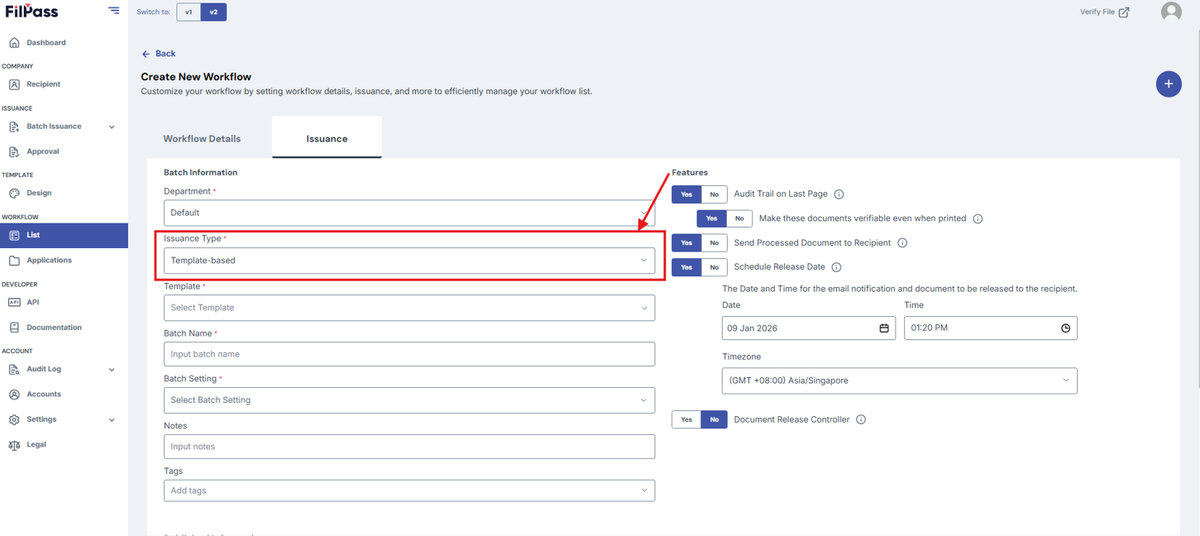Viewport: 1200px width, 536px height.
Task: Open the user avatar profile menu
Action: coord(1171,12)
